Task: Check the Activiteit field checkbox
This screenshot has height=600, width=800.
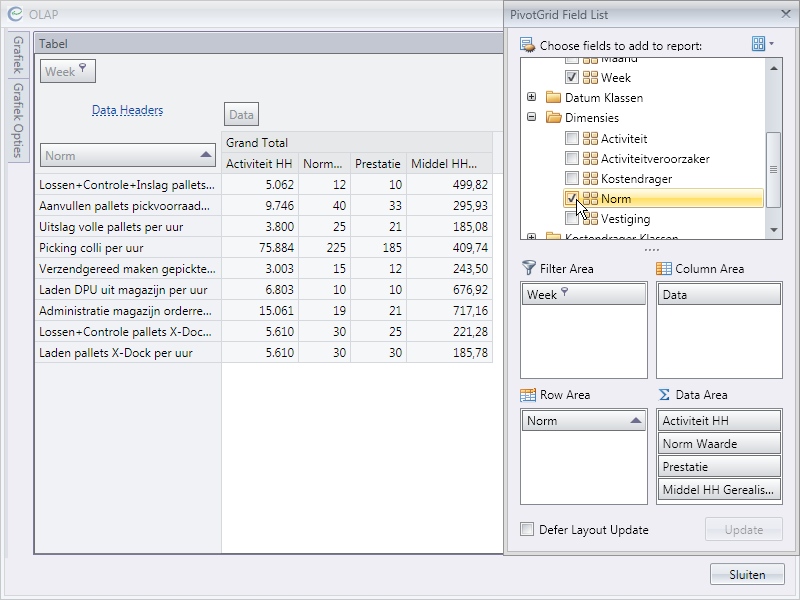Action: (x=571, y=139)
